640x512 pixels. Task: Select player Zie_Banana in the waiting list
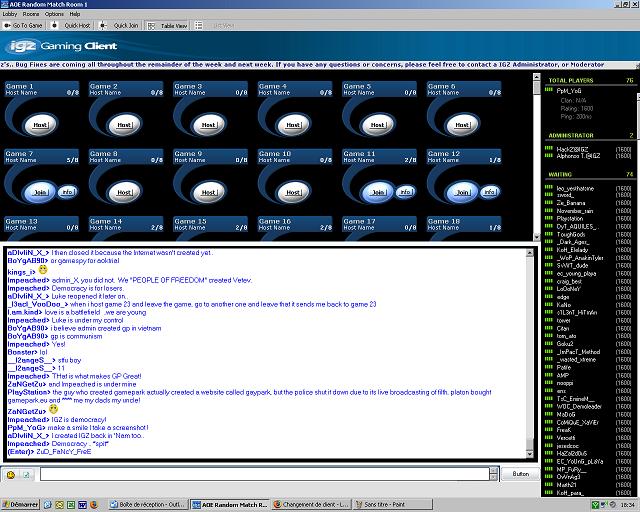[571, 202]
